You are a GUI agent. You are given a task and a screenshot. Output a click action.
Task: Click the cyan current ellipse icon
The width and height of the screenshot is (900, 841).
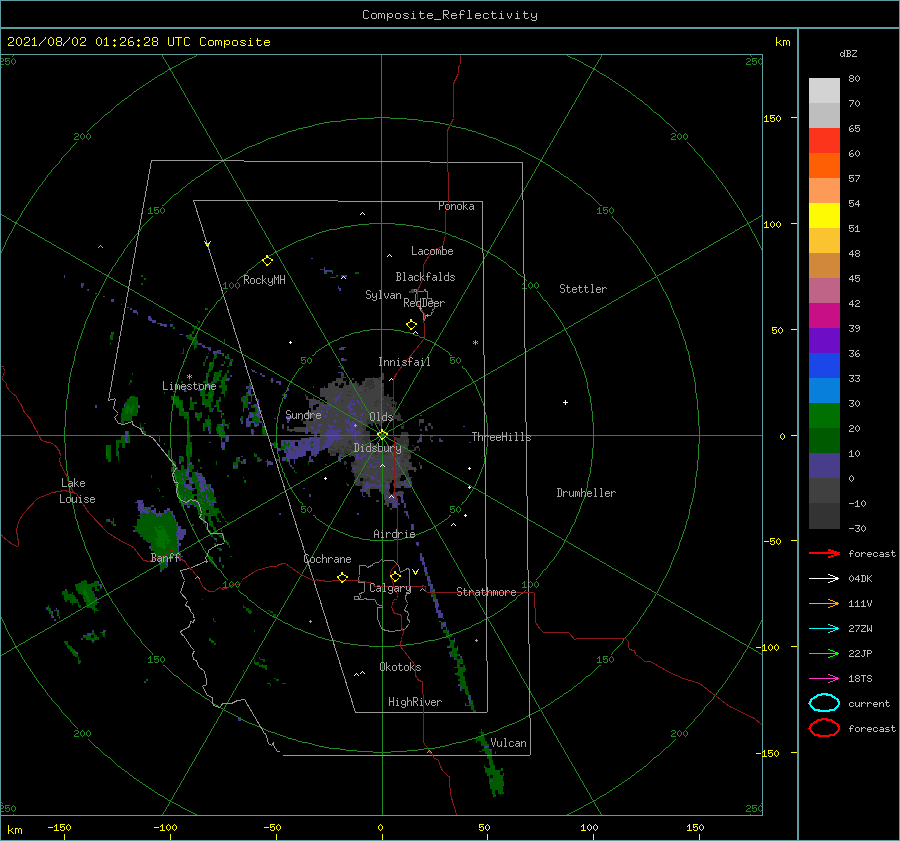click(824, 703)
